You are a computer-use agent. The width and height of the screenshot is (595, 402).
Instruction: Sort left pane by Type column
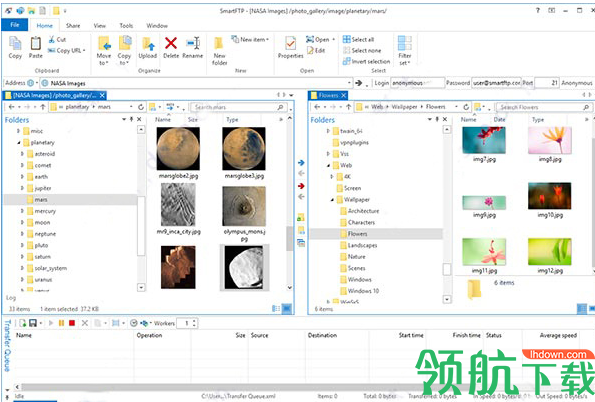point(232,120)
